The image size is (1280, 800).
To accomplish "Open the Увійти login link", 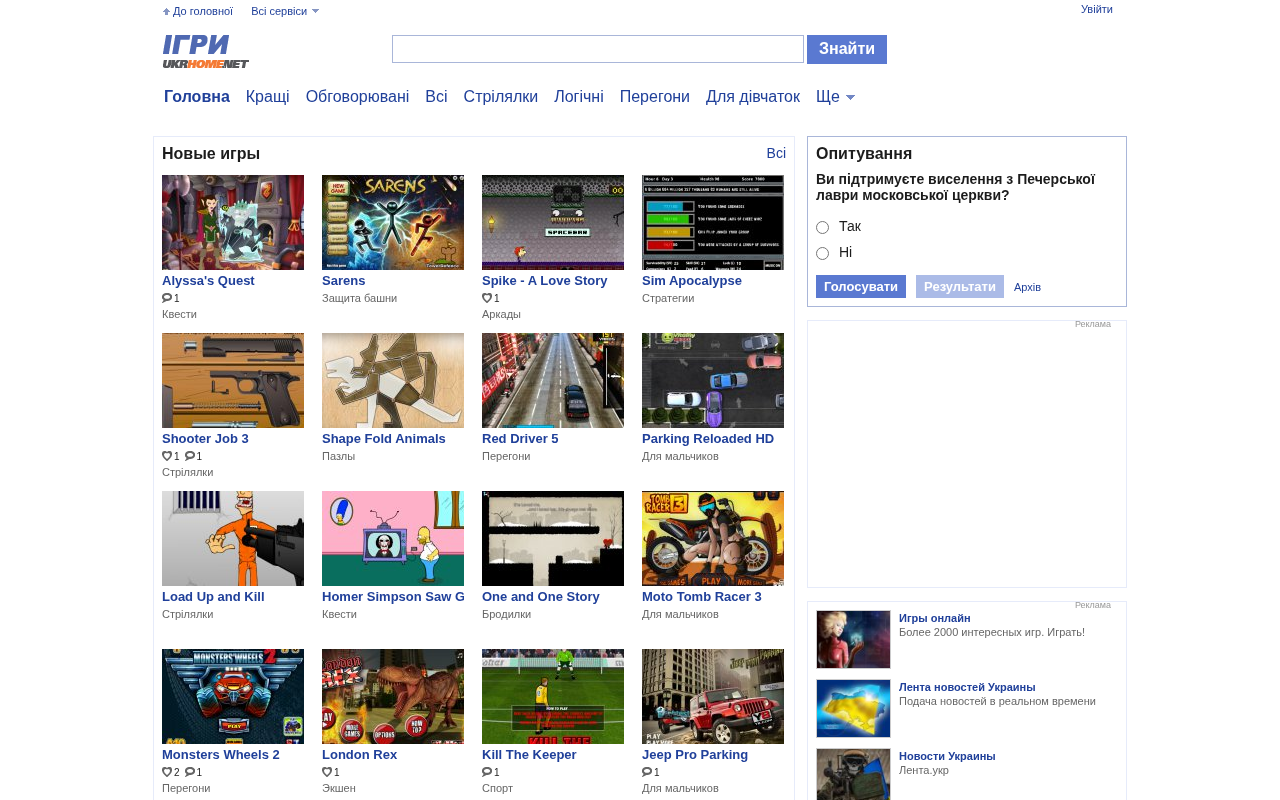I will pos(1097,9).
